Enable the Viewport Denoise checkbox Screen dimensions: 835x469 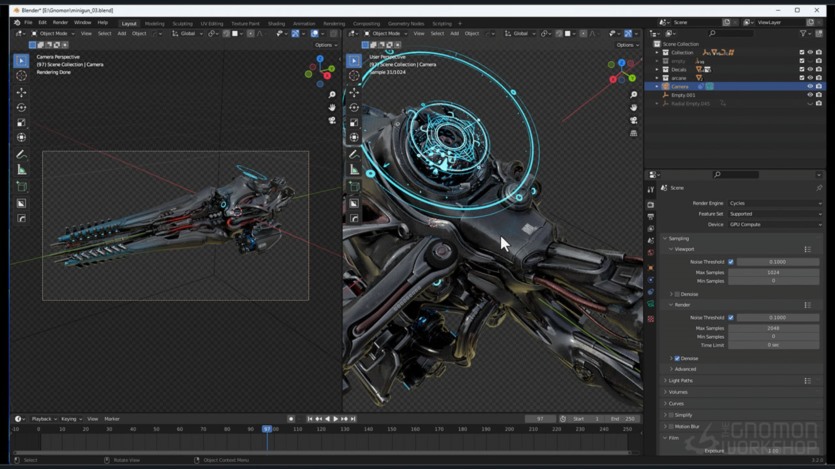pyautogui.click(x=677, y=294)
